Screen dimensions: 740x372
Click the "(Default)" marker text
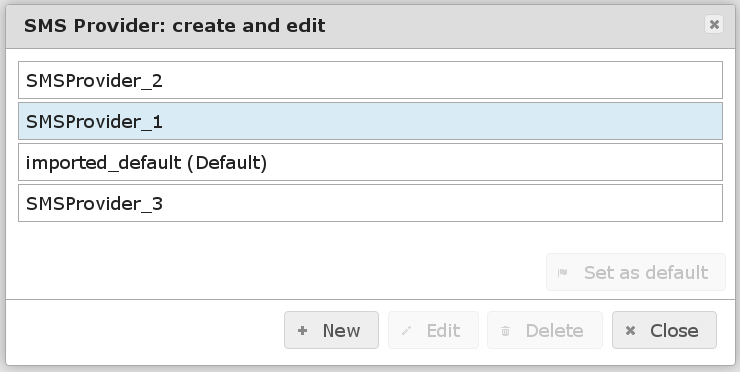227,163
